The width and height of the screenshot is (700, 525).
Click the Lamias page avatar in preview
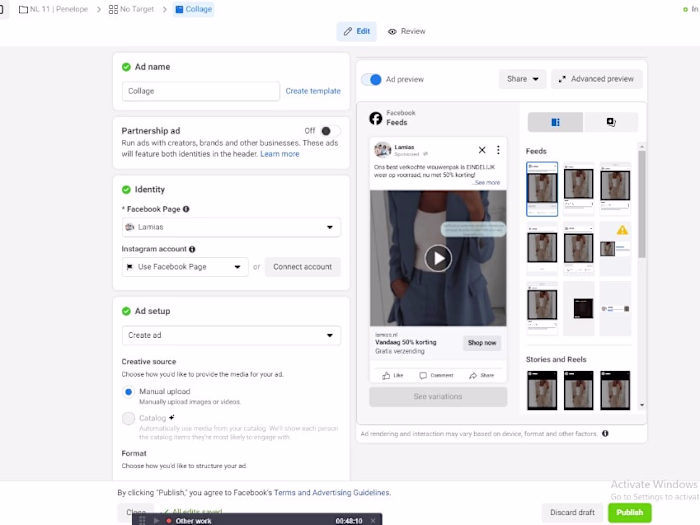(x=383, y=150)
